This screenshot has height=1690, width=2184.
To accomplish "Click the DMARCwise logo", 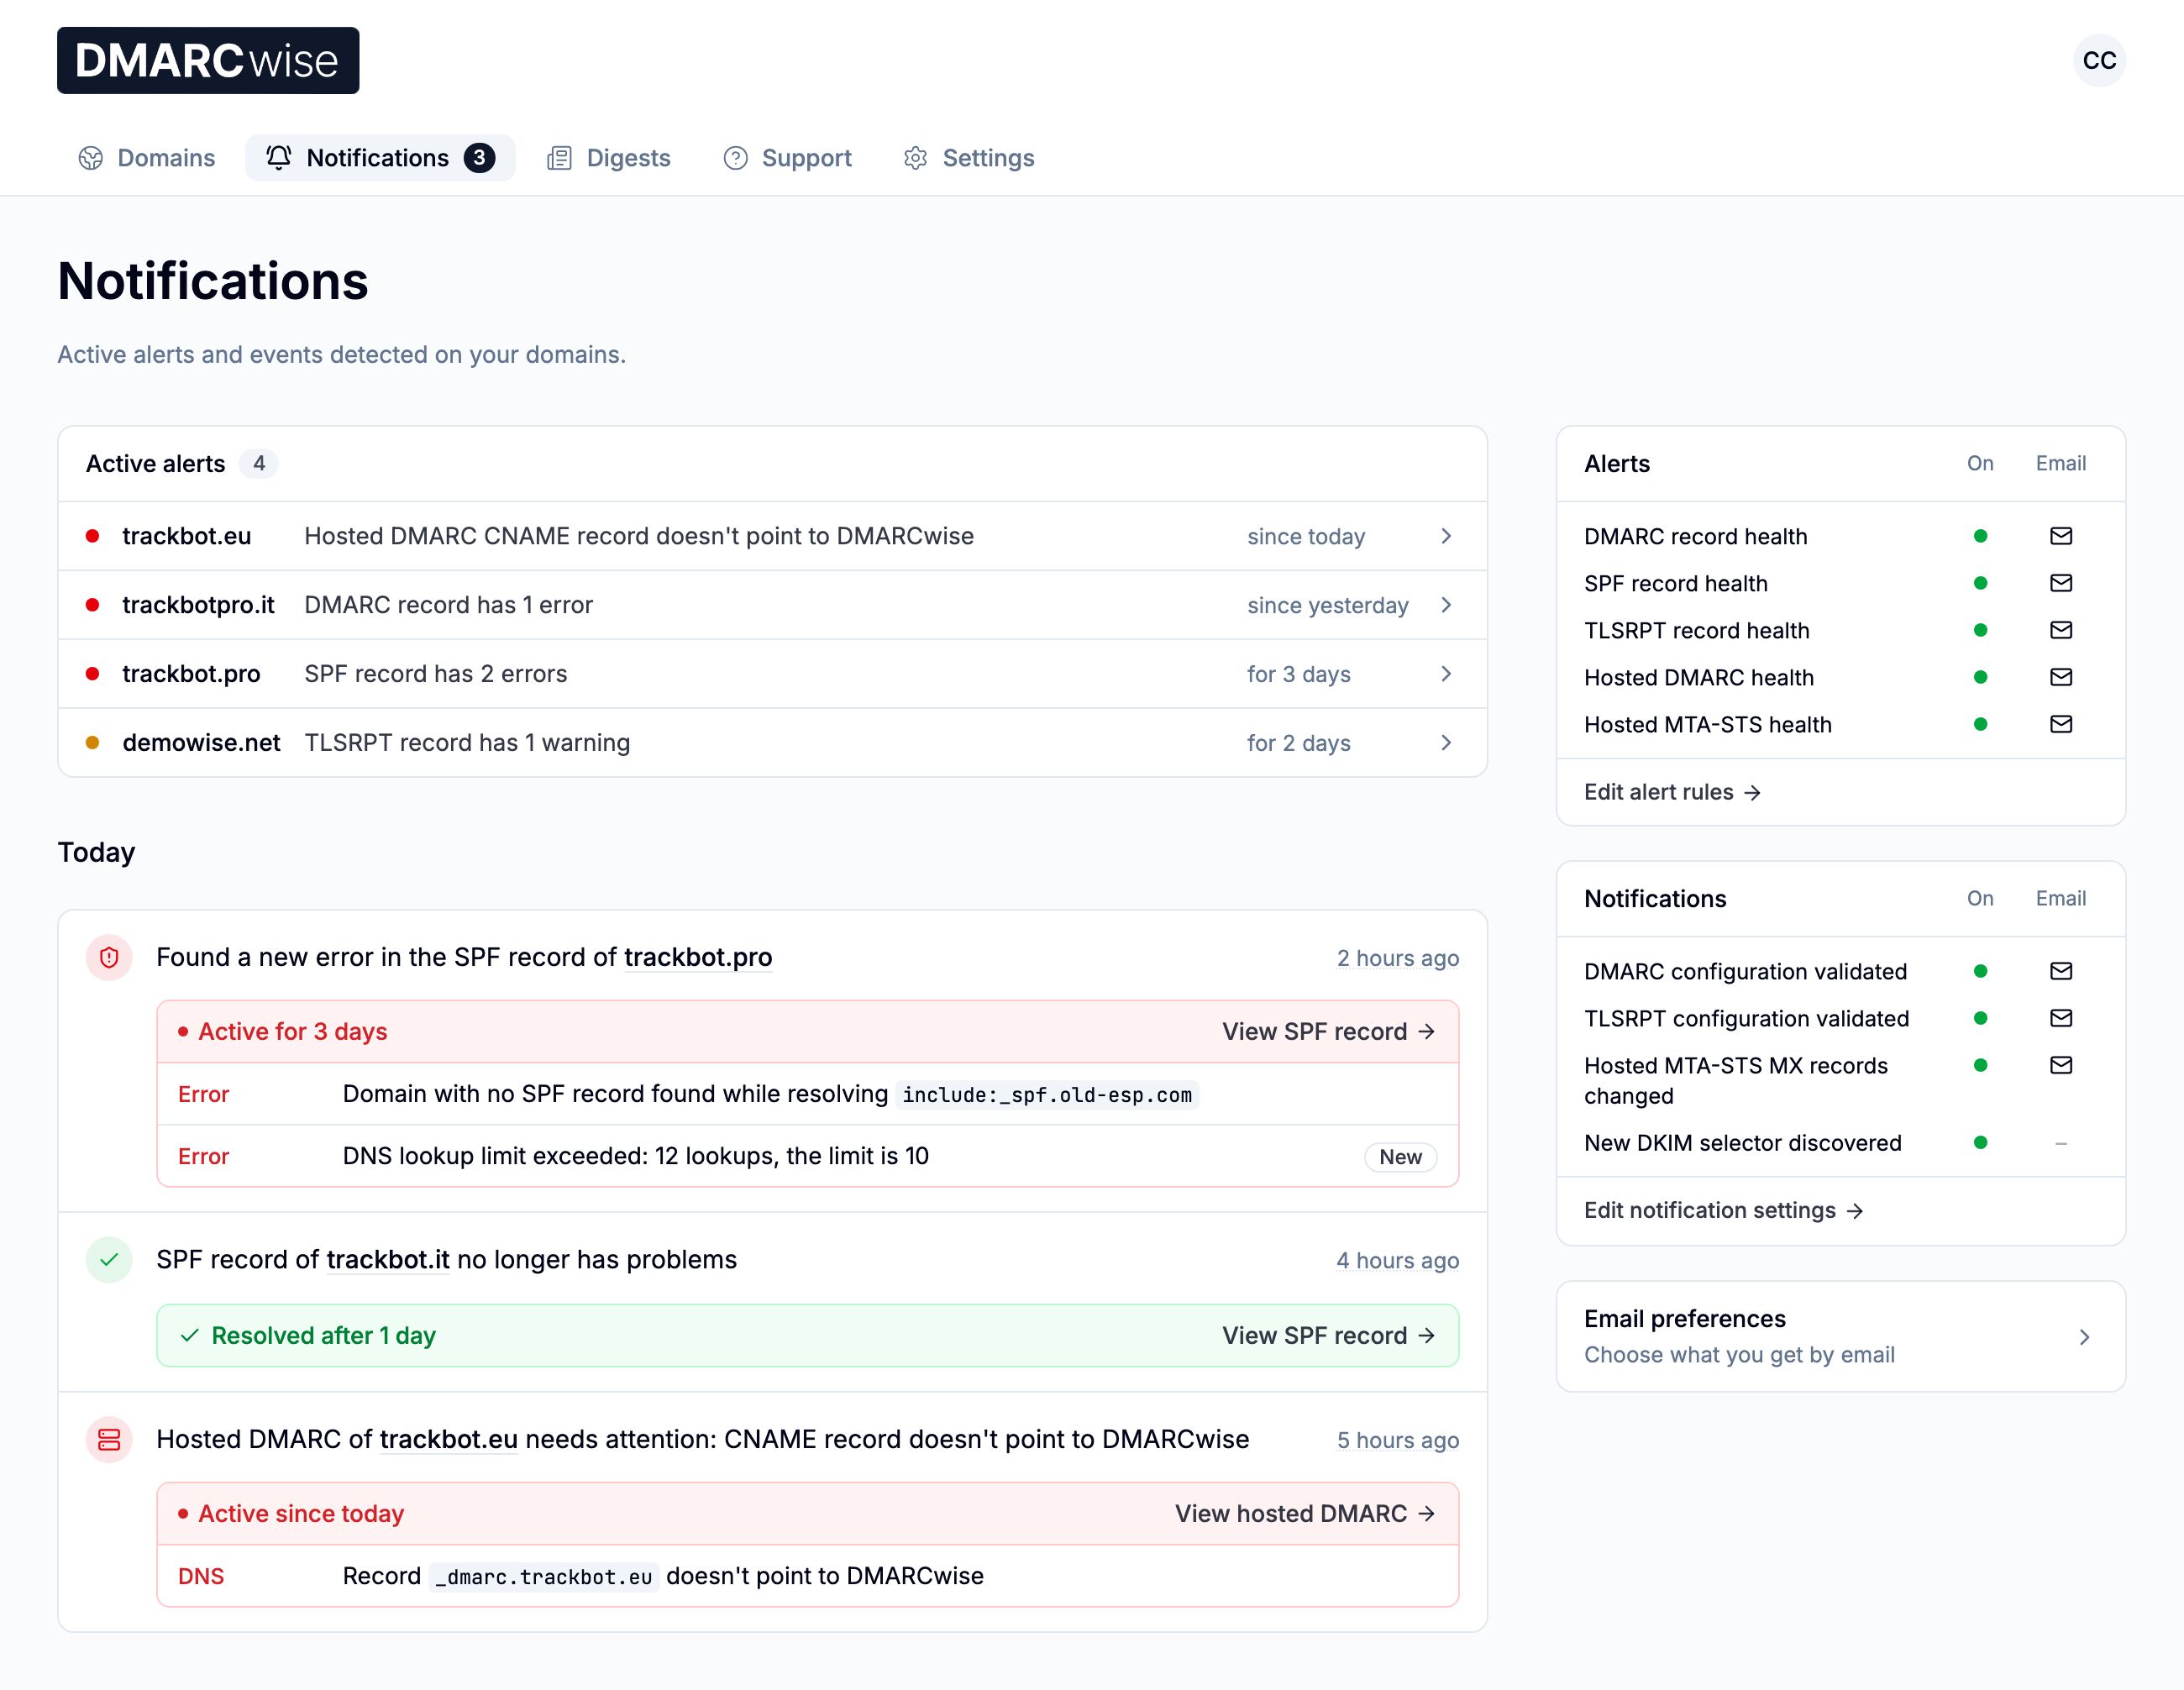I will pyautogui.click(x=208, y=60).
